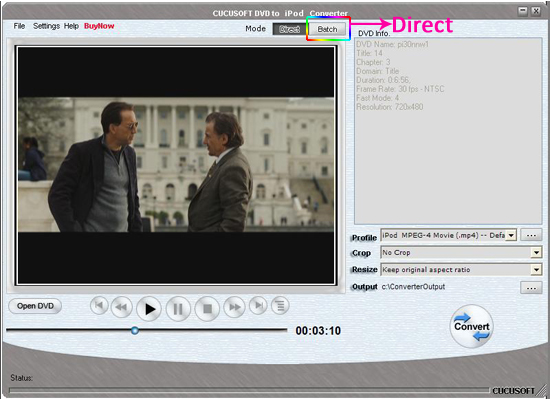Start conversion with the Convert button
This screenshot has height=399, width=550.
pyautogui.click(x=471, y=326)
